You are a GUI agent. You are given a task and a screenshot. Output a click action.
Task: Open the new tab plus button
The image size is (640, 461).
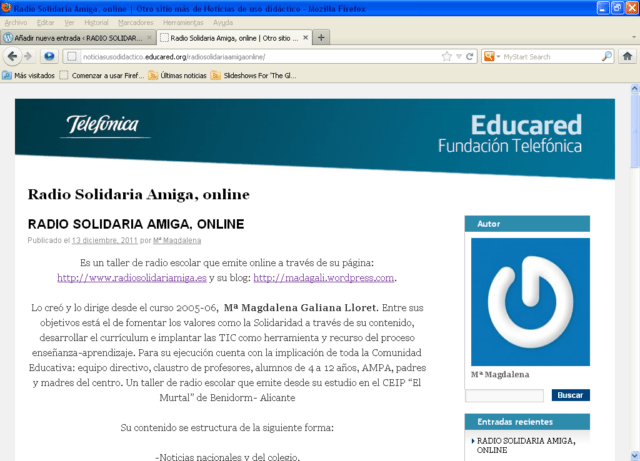pyautogui.click(x=321, y=37)
